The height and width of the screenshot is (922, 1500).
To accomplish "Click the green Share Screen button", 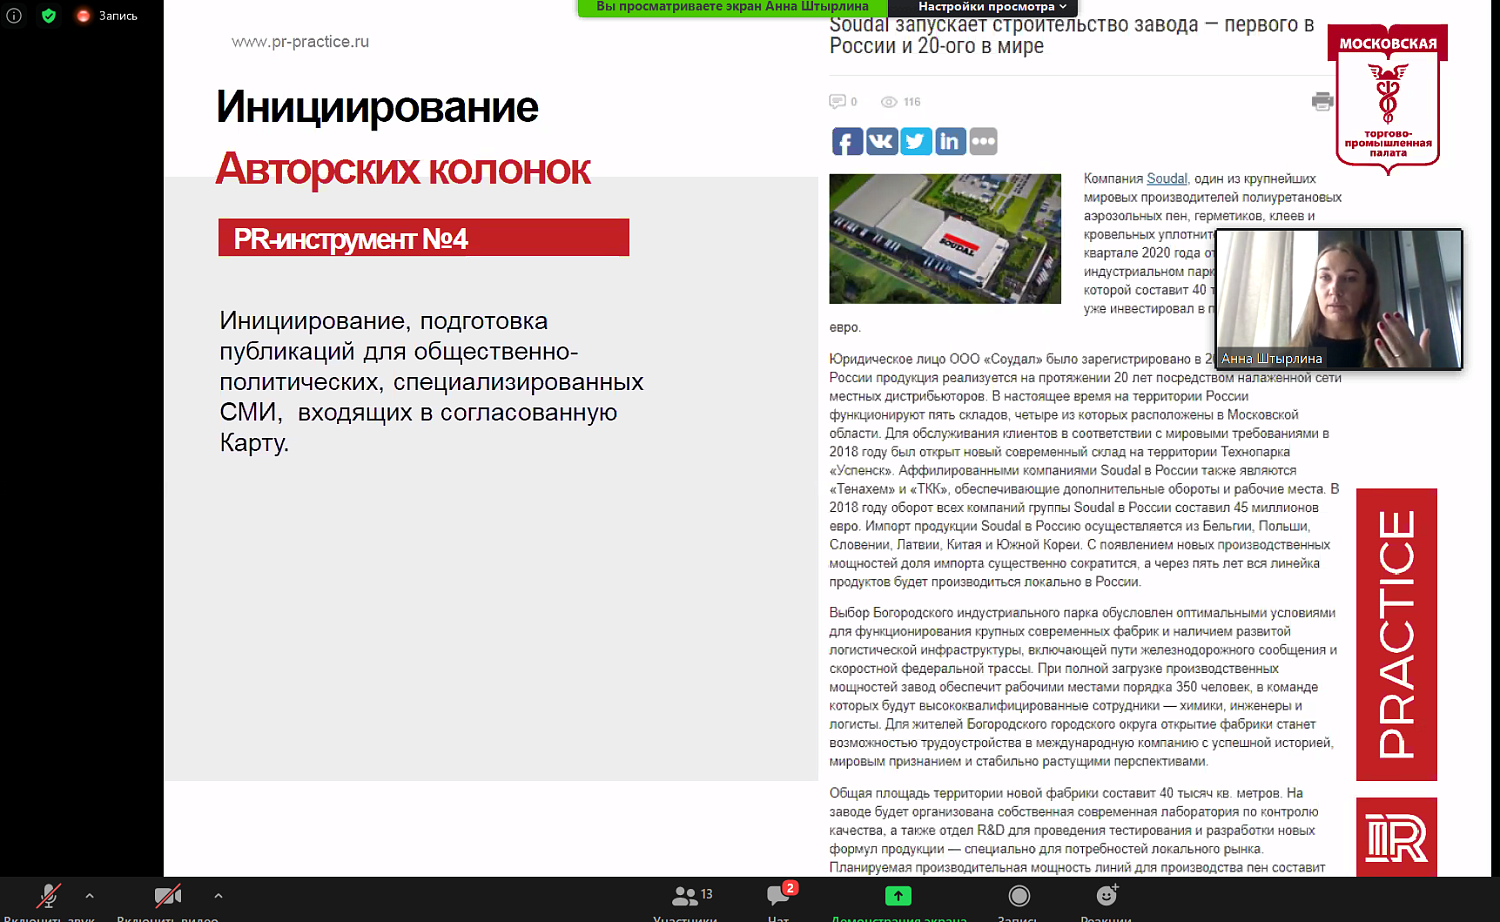I will coord(898,897).
